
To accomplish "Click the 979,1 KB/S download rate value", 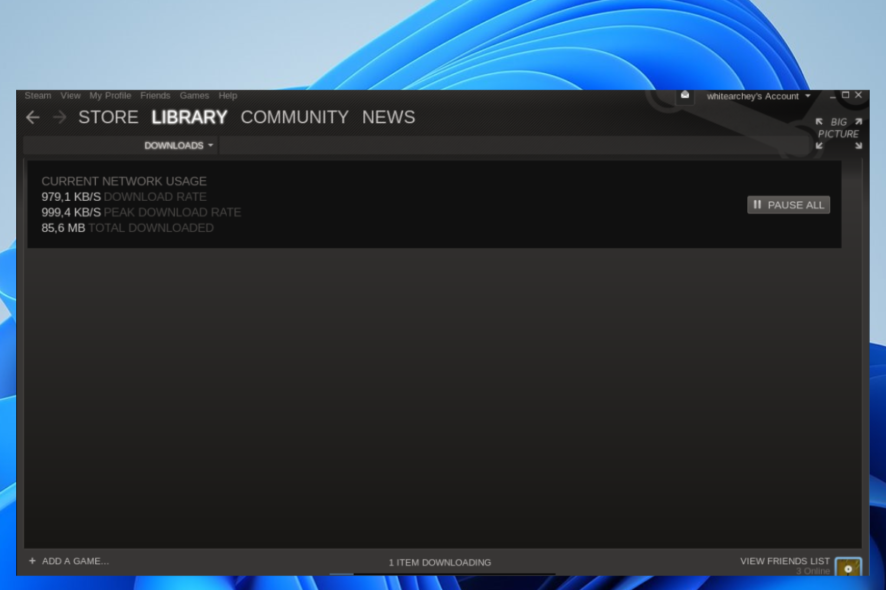I will [x=71, y=197].
